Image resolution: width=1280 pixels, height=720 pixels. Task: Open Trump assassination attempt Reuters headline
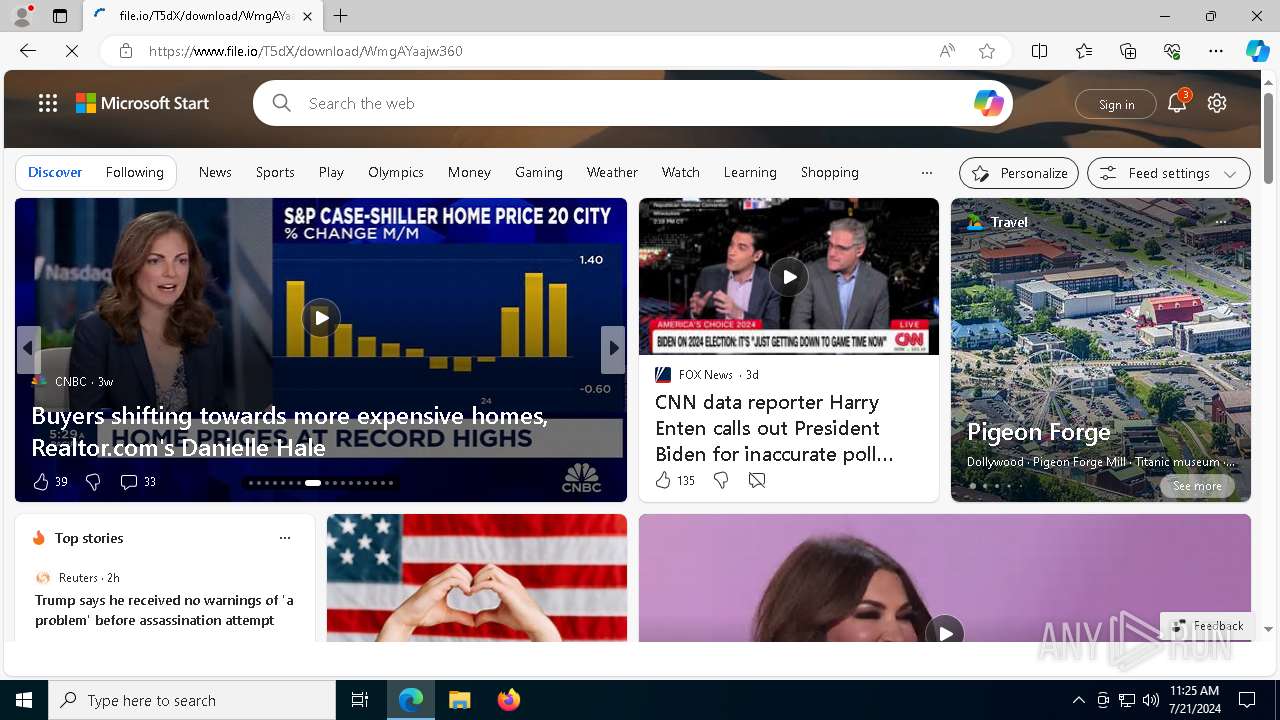[164, 610]
